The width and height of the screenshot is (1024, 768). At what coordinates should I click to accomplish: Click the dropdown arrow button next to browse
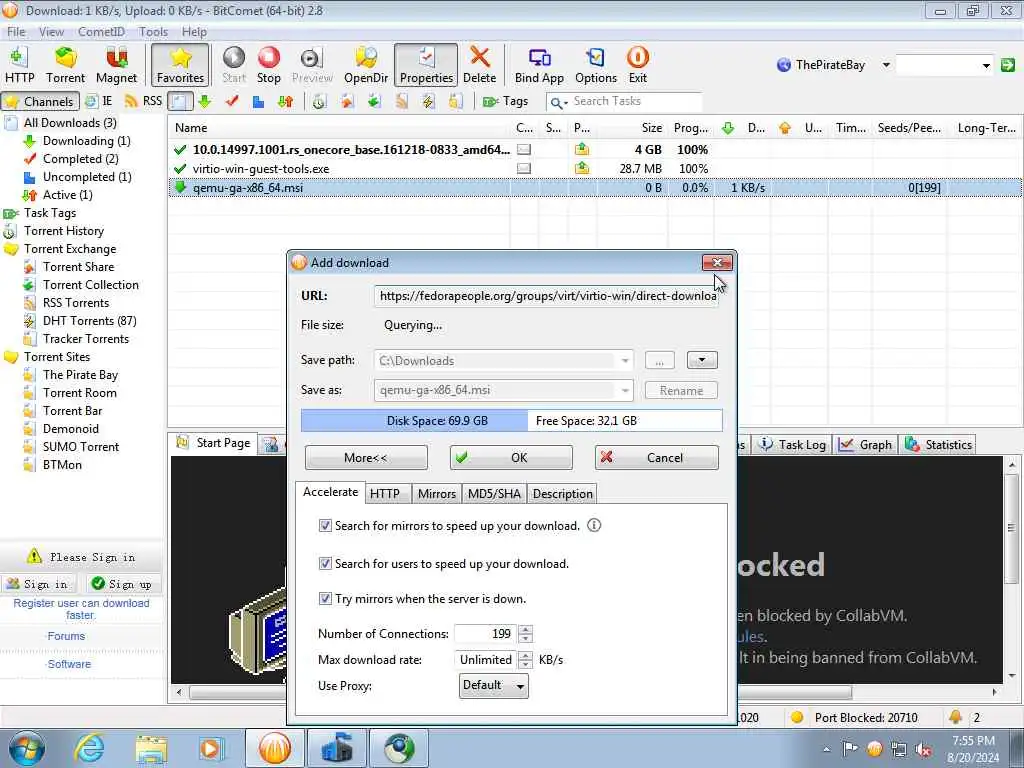click(x=702, y=360)
